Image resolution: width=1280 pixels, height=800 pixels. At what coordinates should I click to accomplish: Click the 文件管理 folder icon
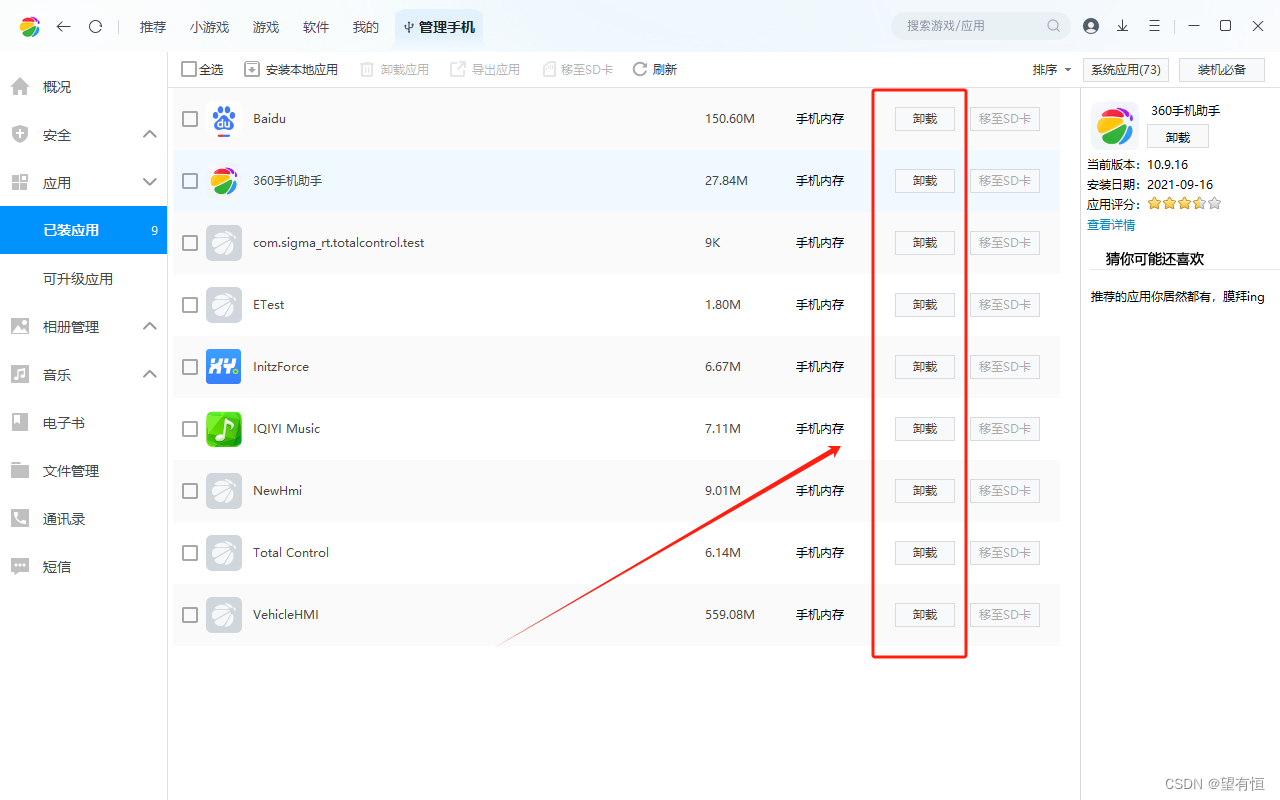tap(20, 470)
